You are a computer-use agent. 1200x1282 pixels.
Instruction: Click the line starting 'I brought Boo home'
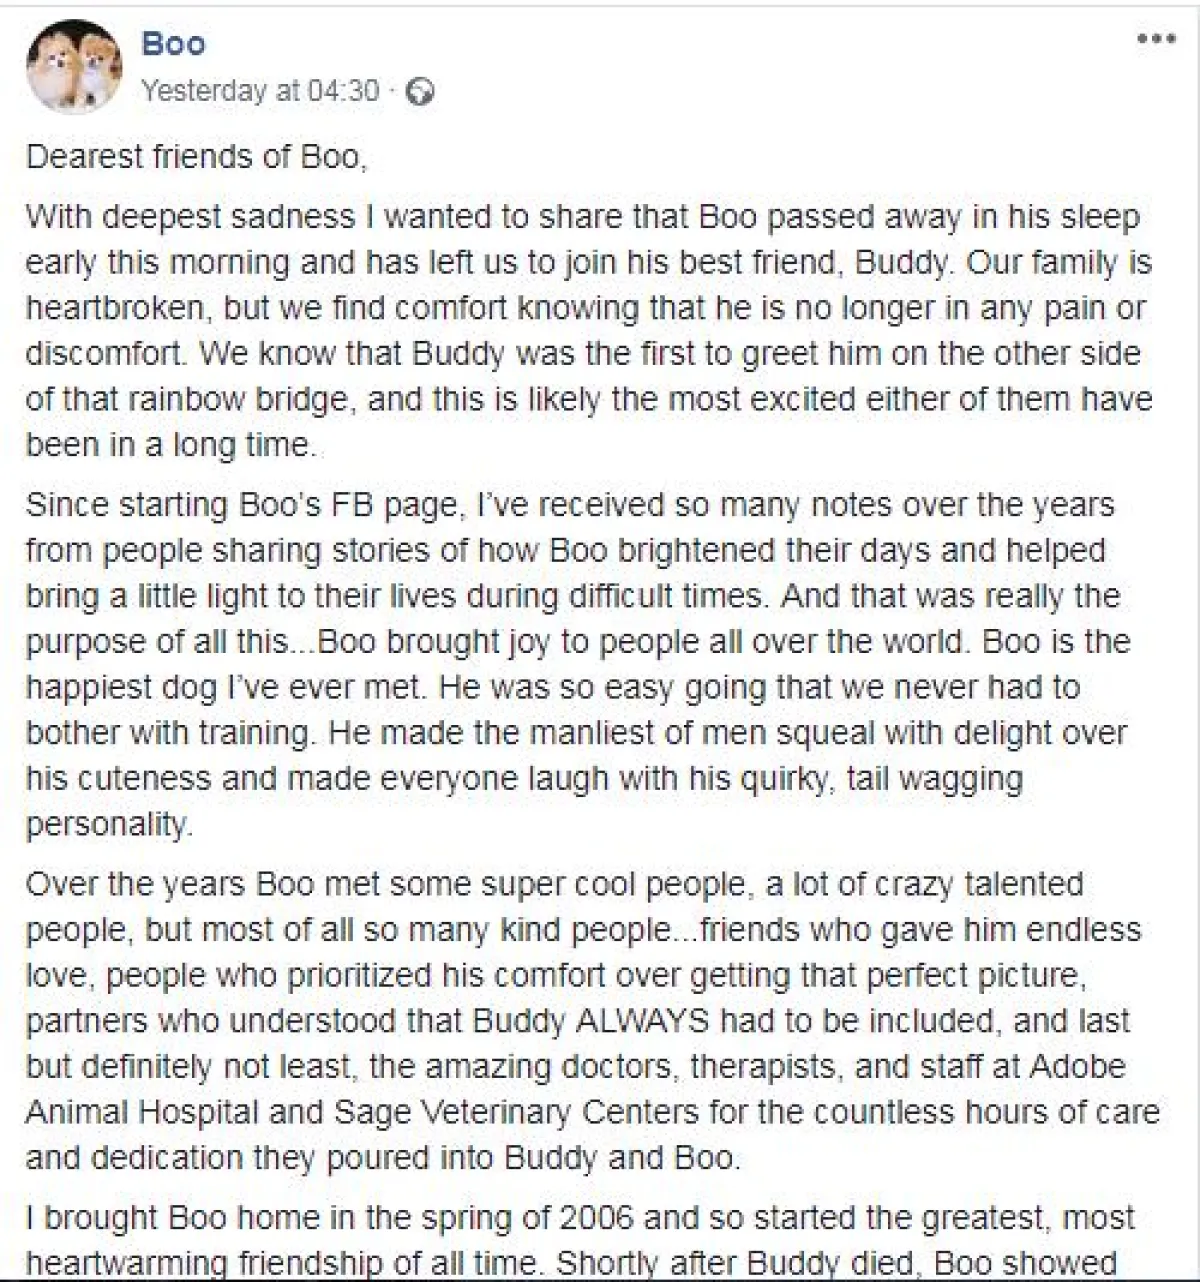coord(580,1217)
